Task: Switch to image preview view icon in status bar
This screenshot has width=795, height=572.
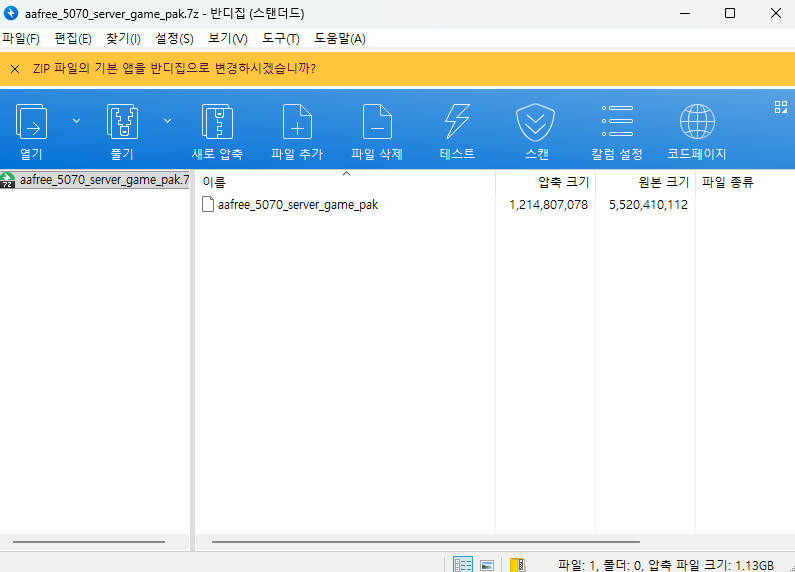Action: tap(487, 564)
